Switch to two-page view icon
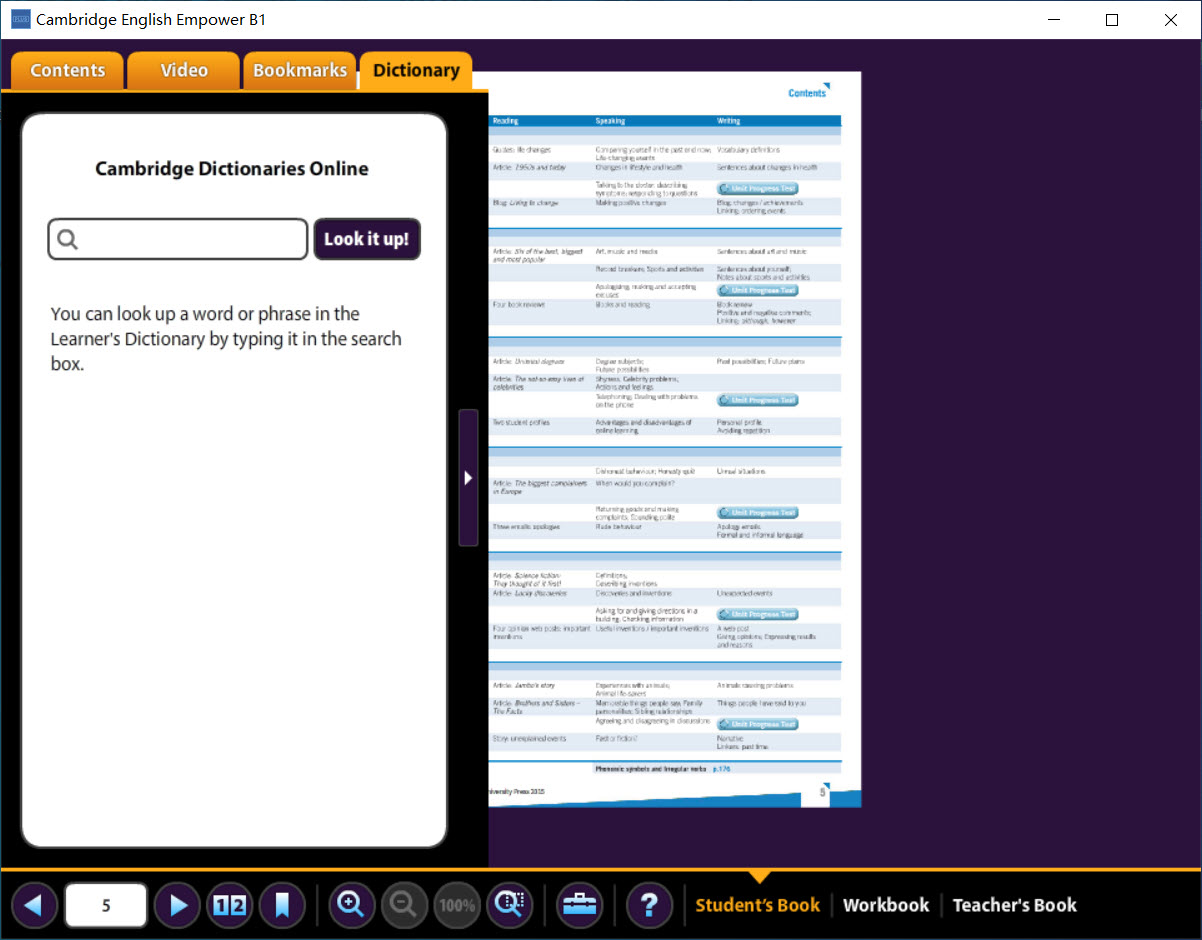The height and width of the screenshot is (940, 1202). pos(230,906)
